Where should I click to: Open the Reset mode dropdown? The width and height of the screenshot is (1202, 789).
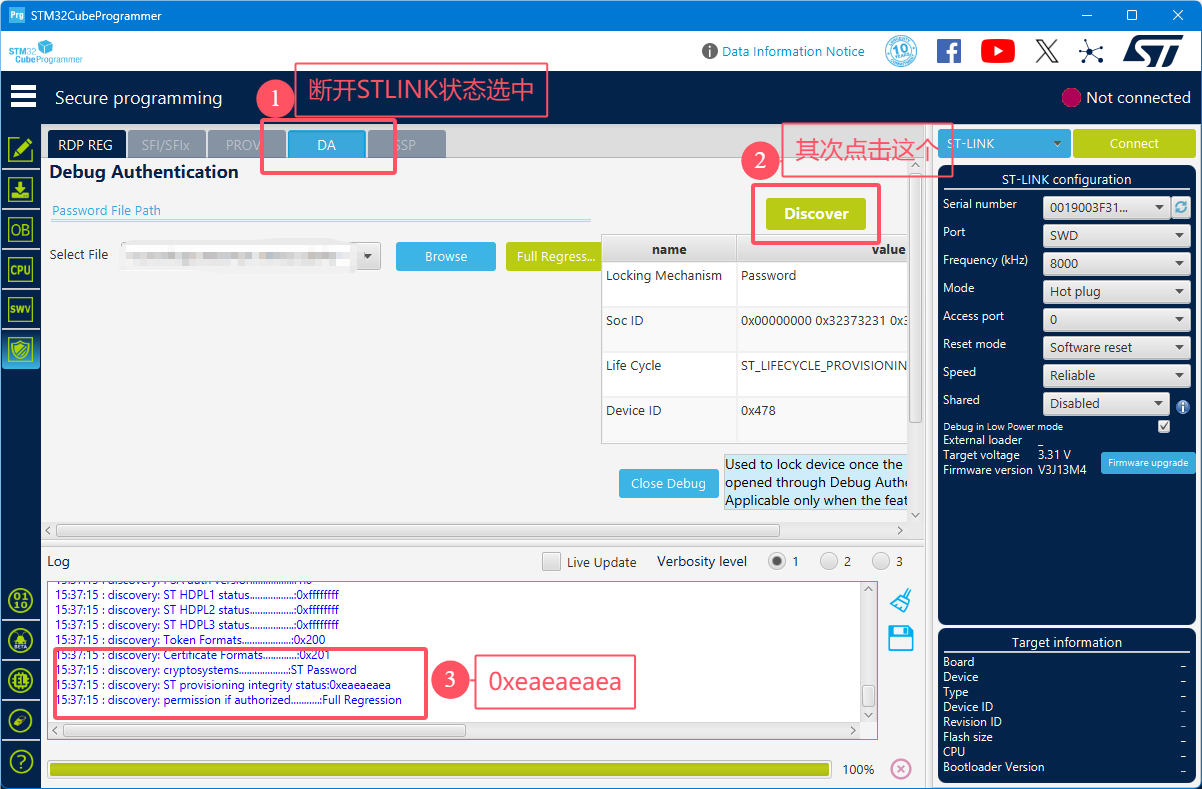[1116, 347]
